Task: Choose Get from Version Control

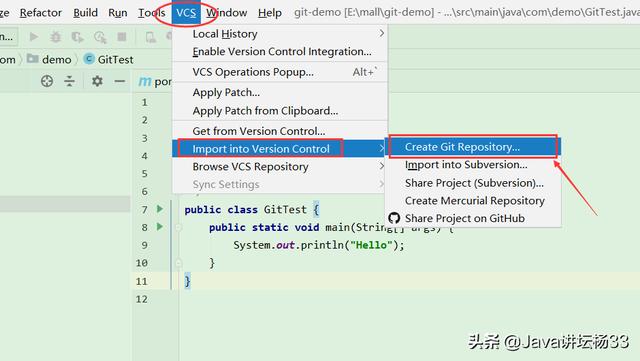Action: click(280, 131)
